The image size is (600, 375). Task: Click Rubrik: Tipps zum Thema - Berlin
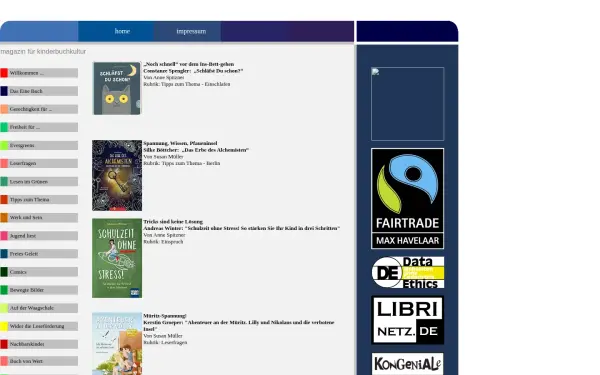tap(182, 163)
